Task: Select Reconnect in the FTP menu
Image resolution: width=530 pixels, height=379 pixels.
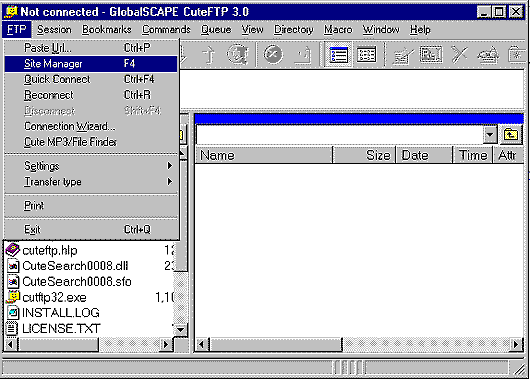Action: 91,95
